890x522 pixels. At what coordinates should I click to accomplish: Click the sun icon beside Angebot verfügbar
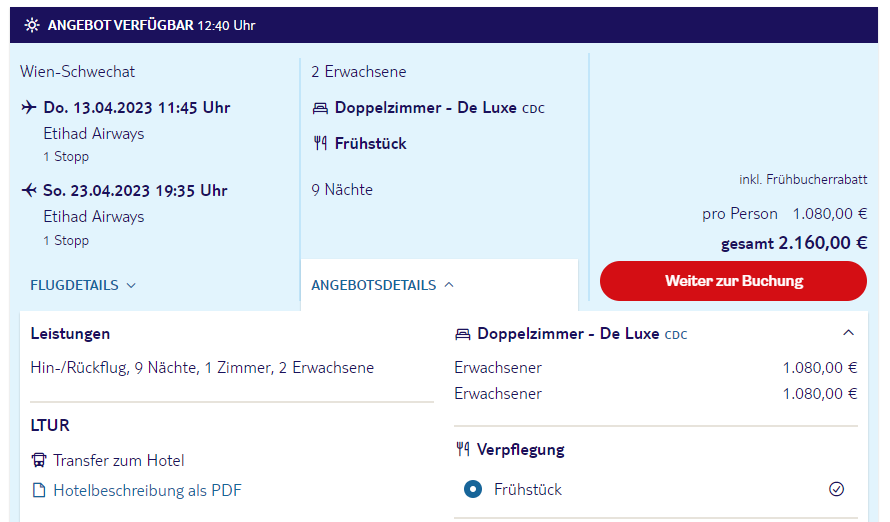[x=32, y=25]
